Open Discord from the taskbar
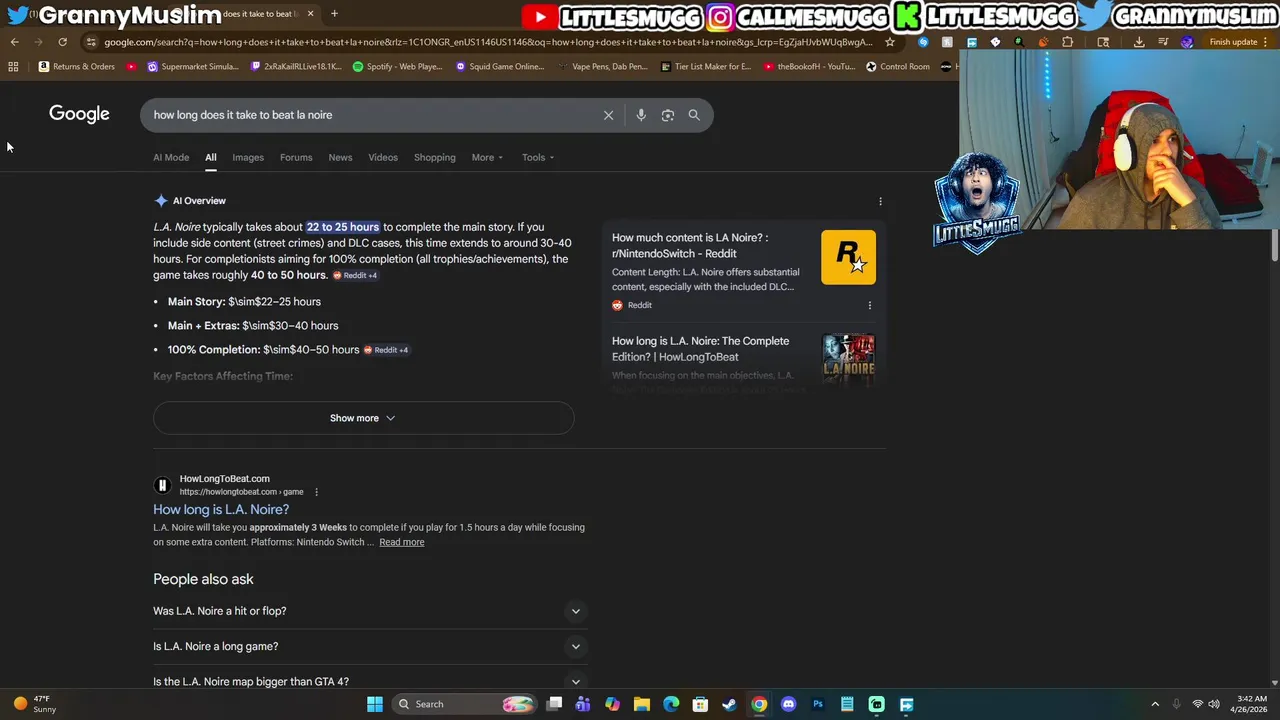 pos(788,704)
